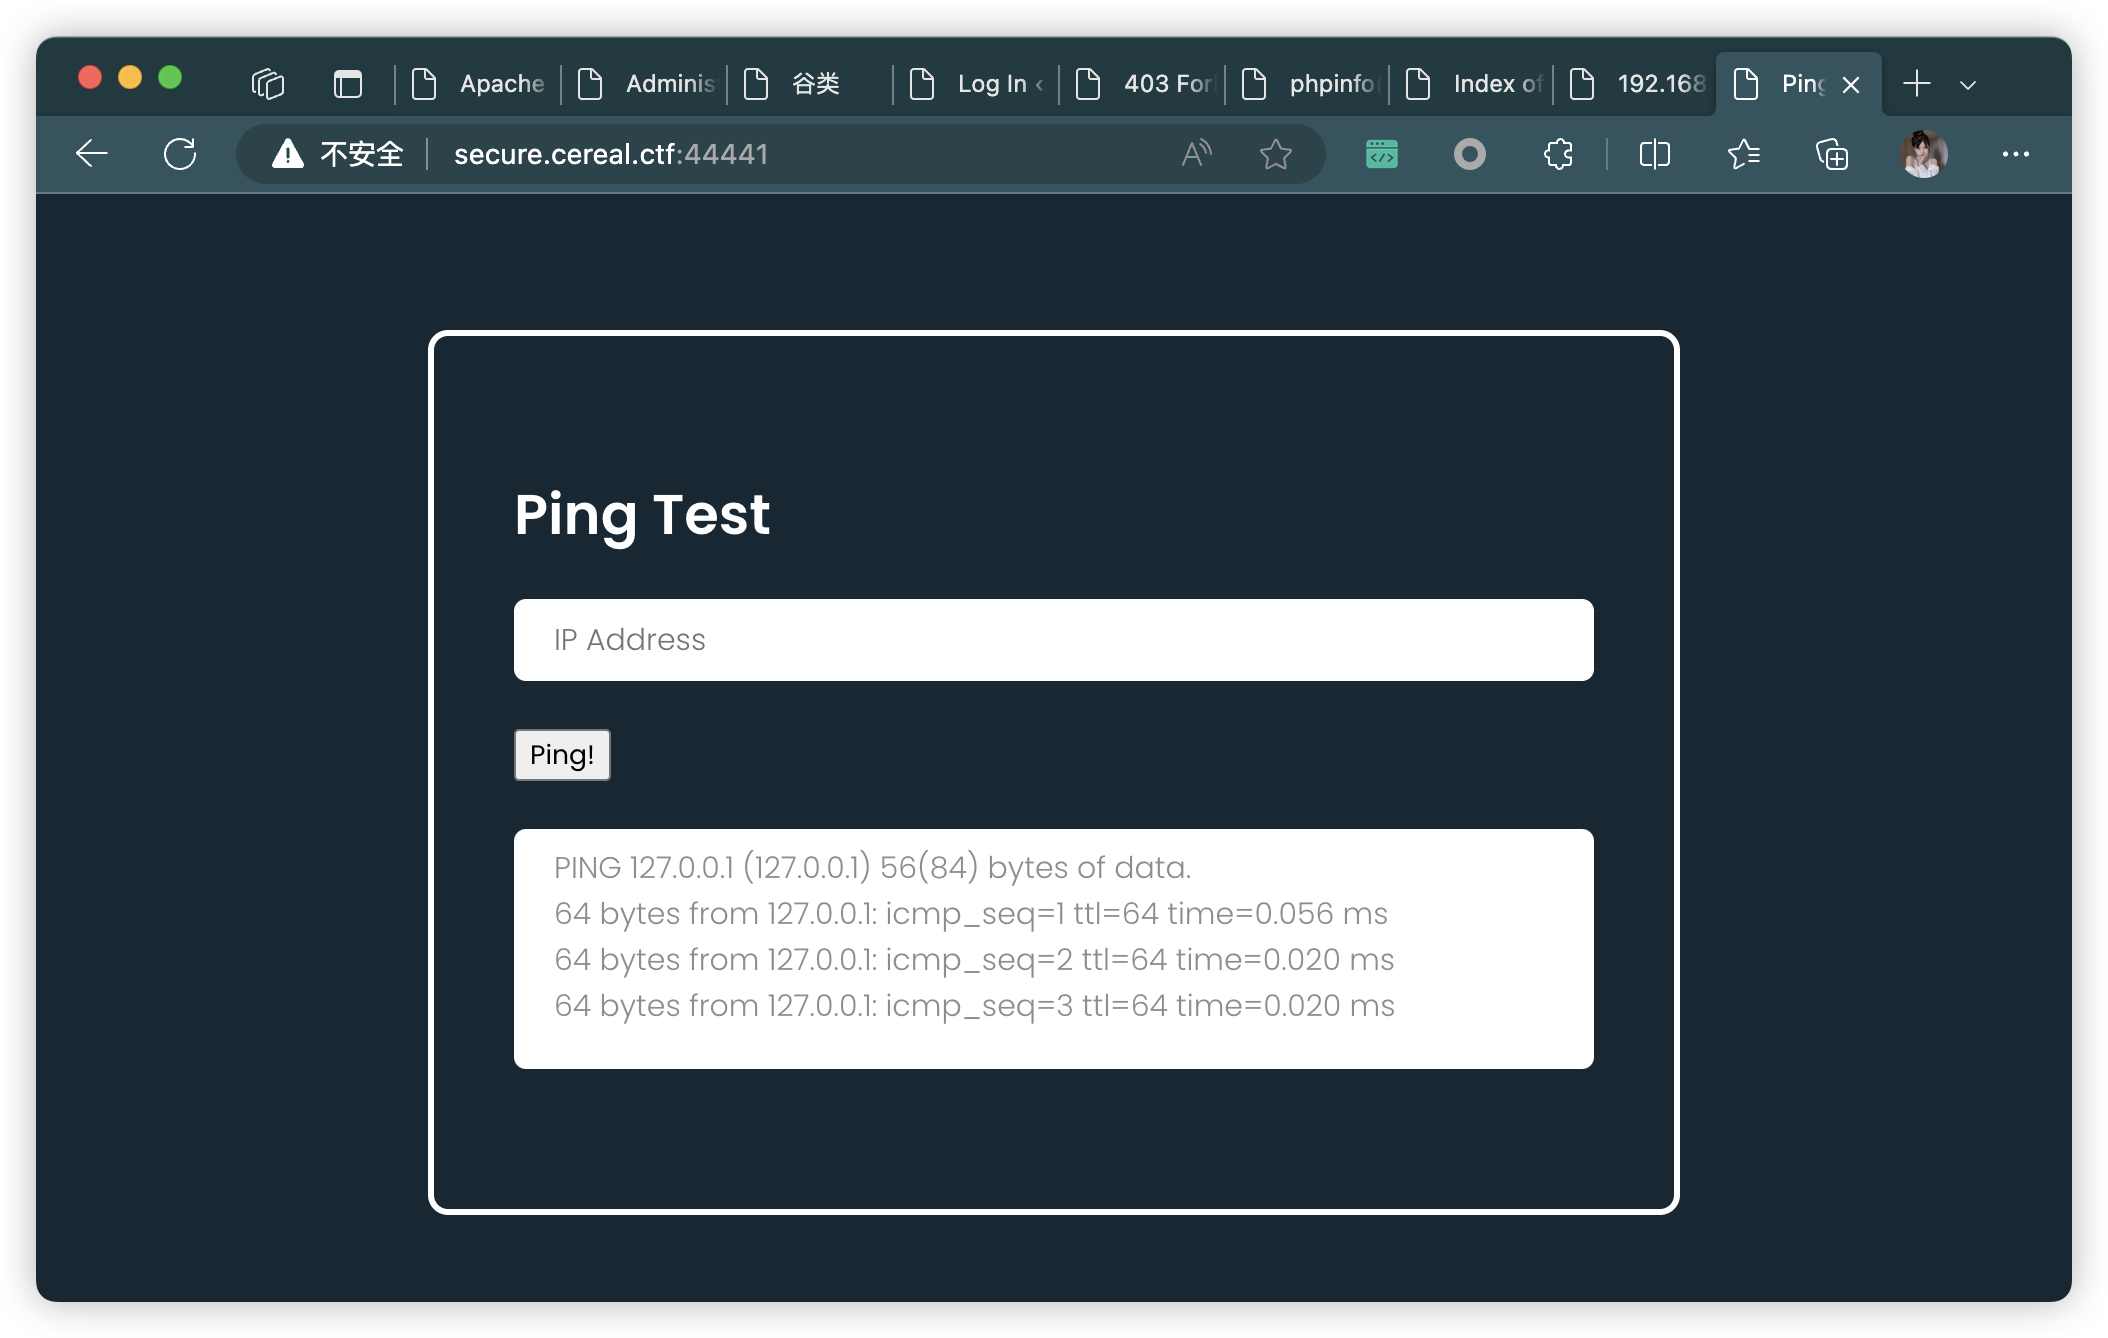Open a new tab with plus button

point(1916,84)
